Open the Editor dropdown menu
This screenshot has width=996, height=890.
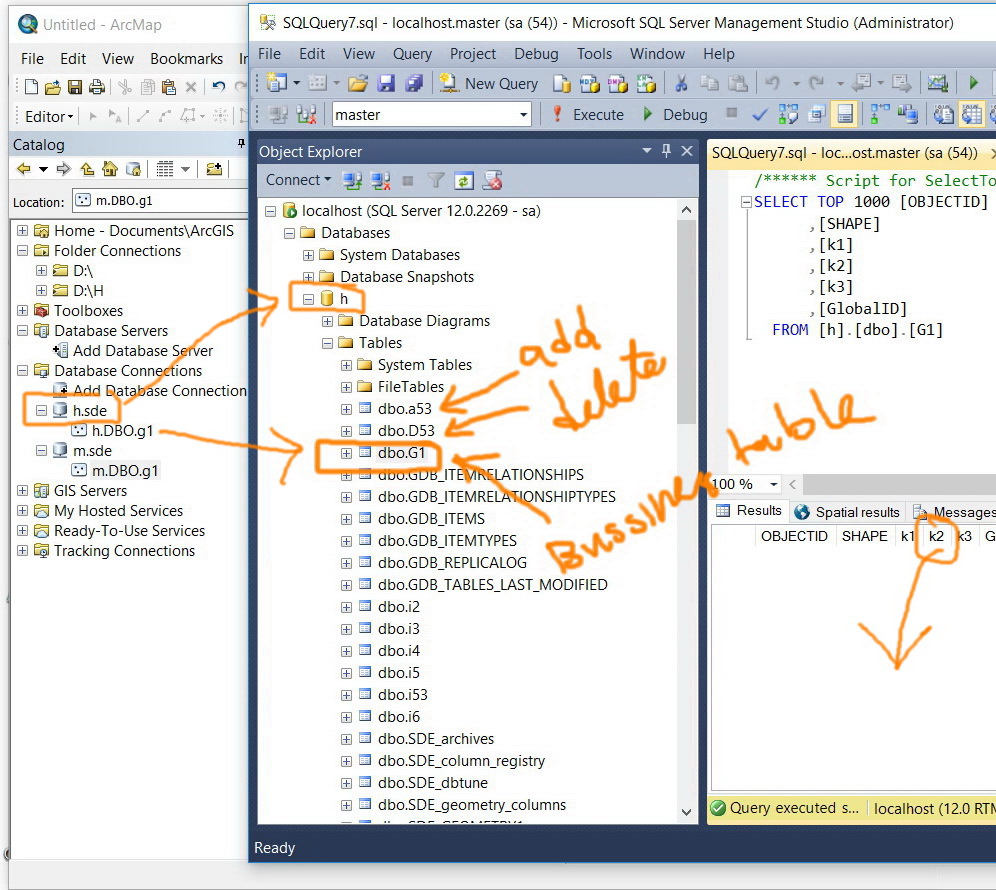(x=49, y=117)
